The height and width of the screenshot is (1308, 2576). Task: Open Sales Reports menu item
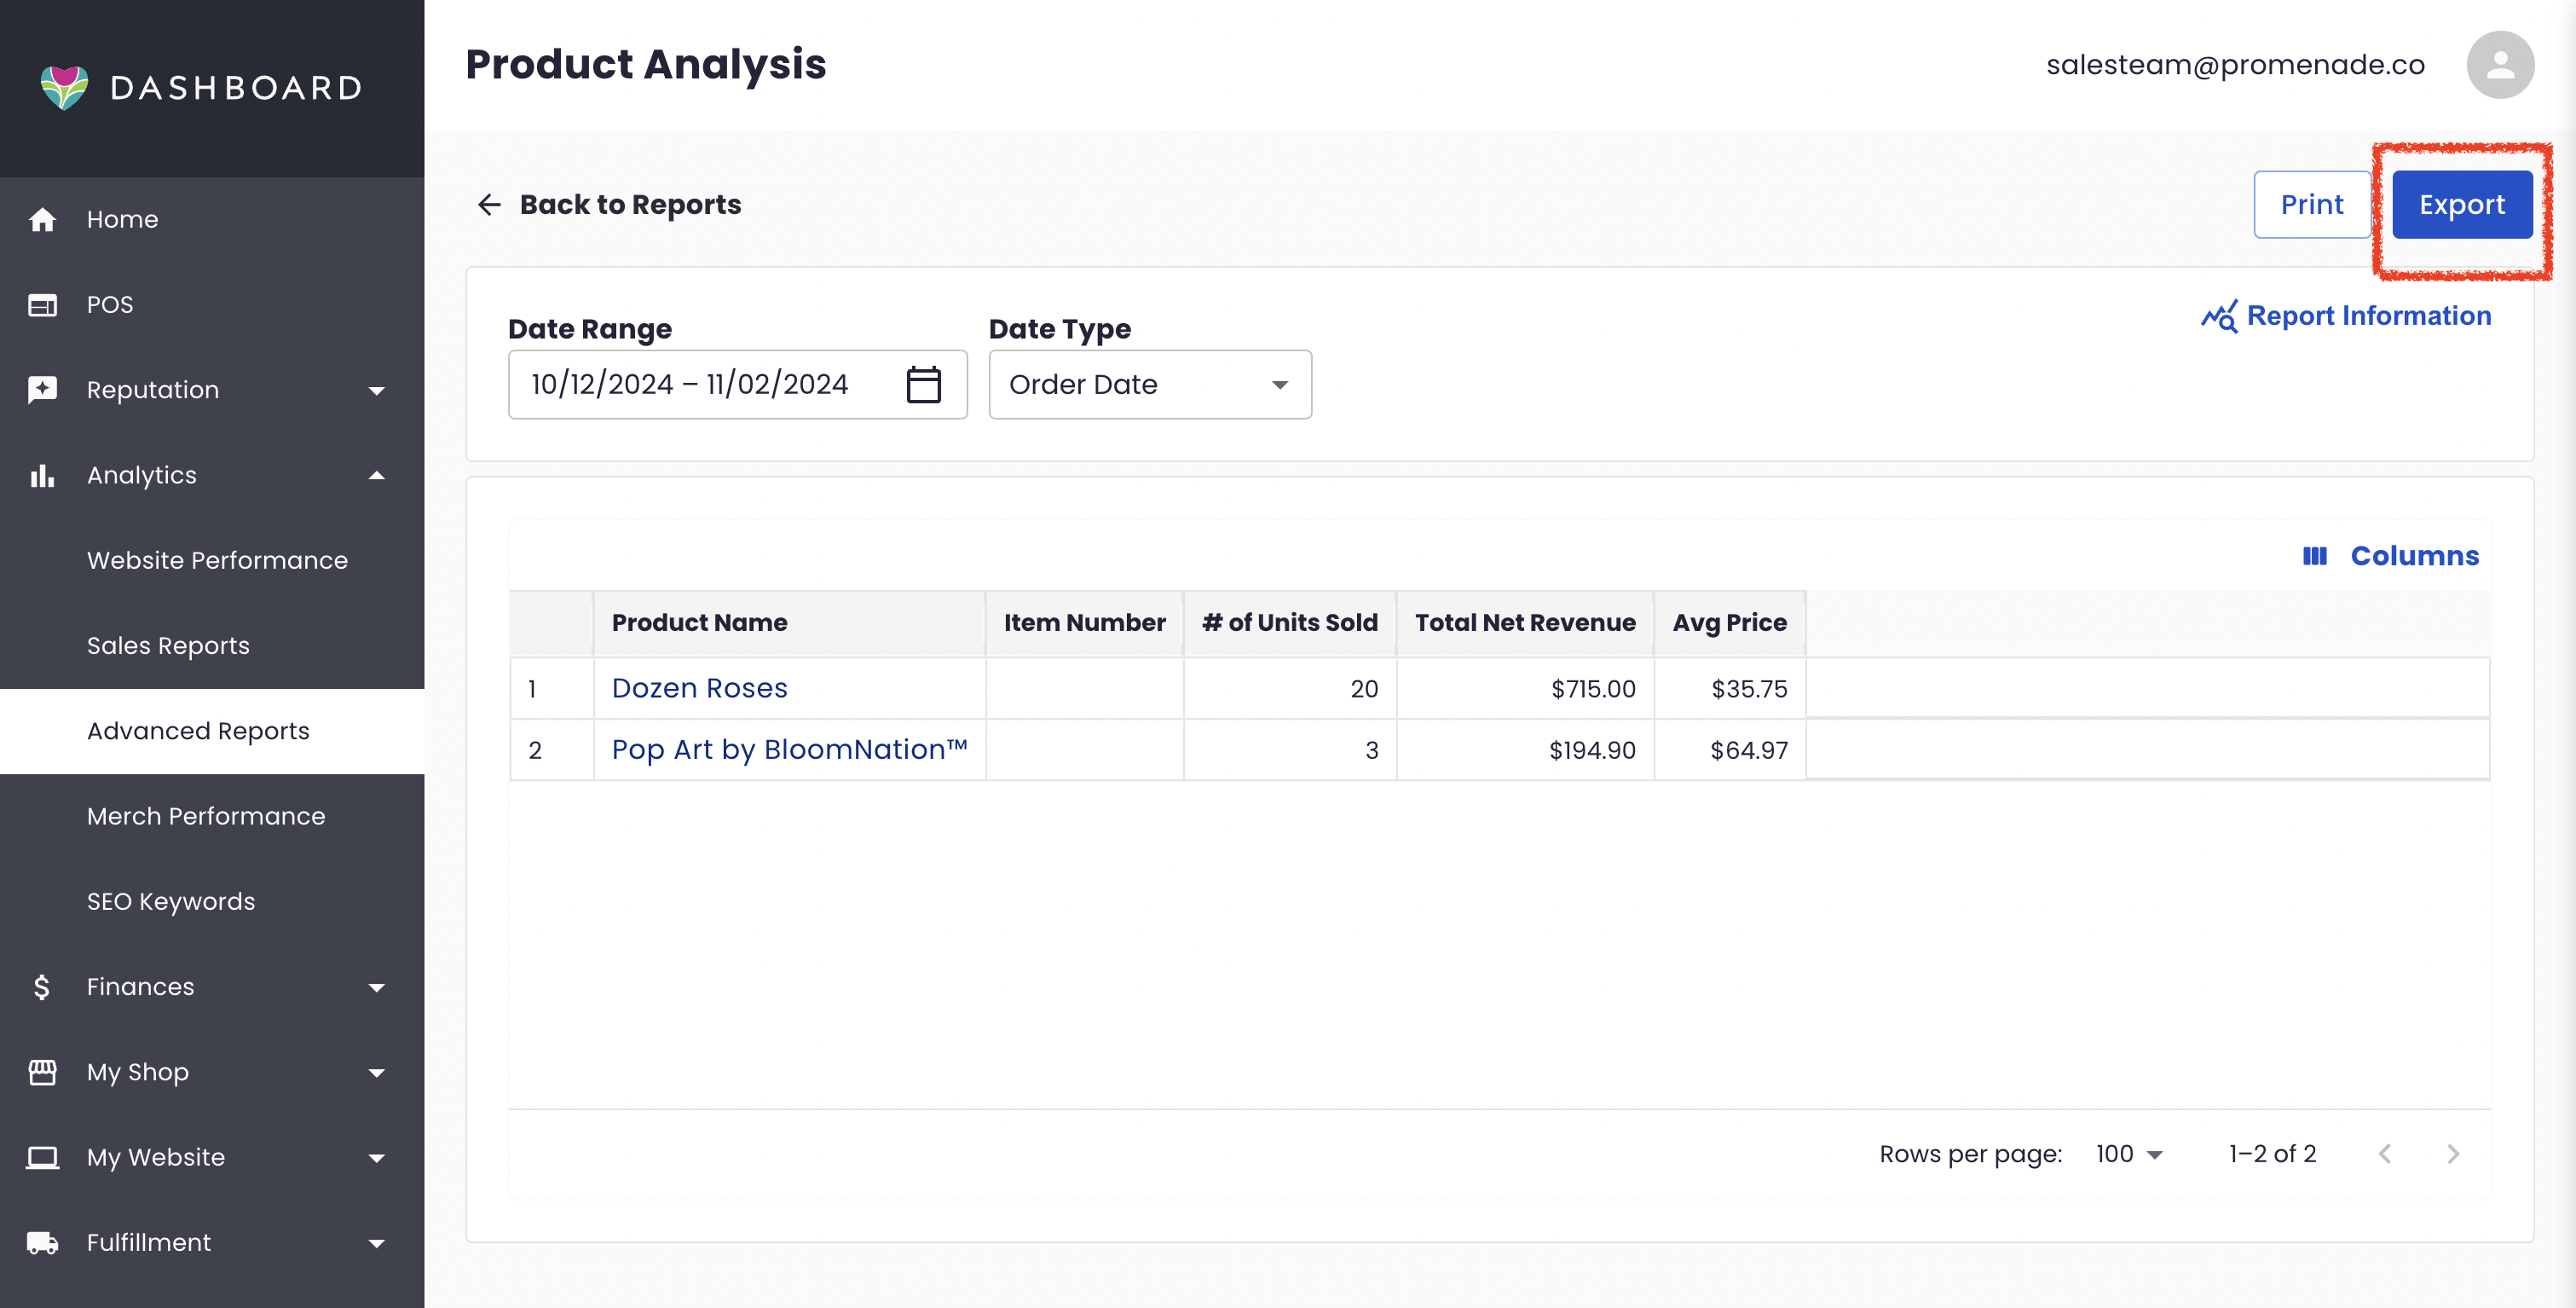click(x=212, y=646)
